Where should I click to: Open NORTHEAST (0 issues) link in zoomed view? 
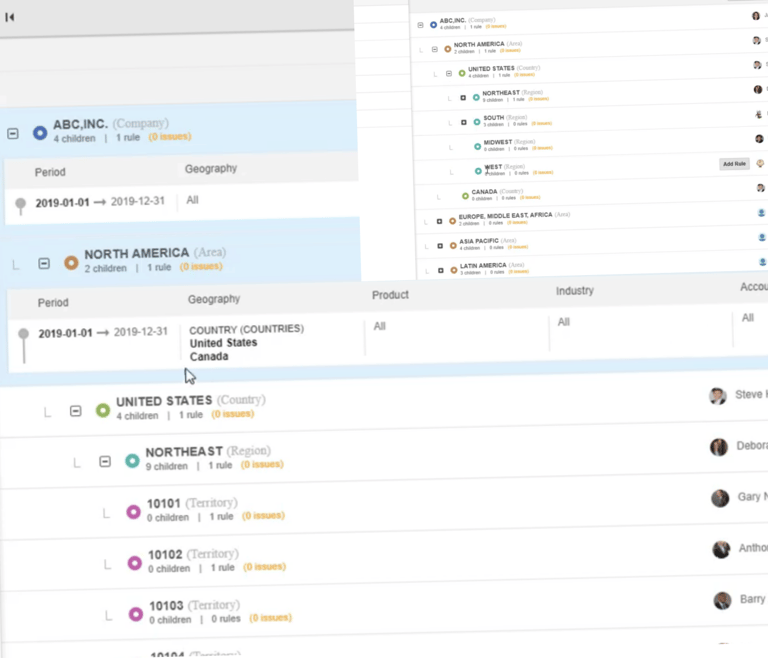point(262,464)
